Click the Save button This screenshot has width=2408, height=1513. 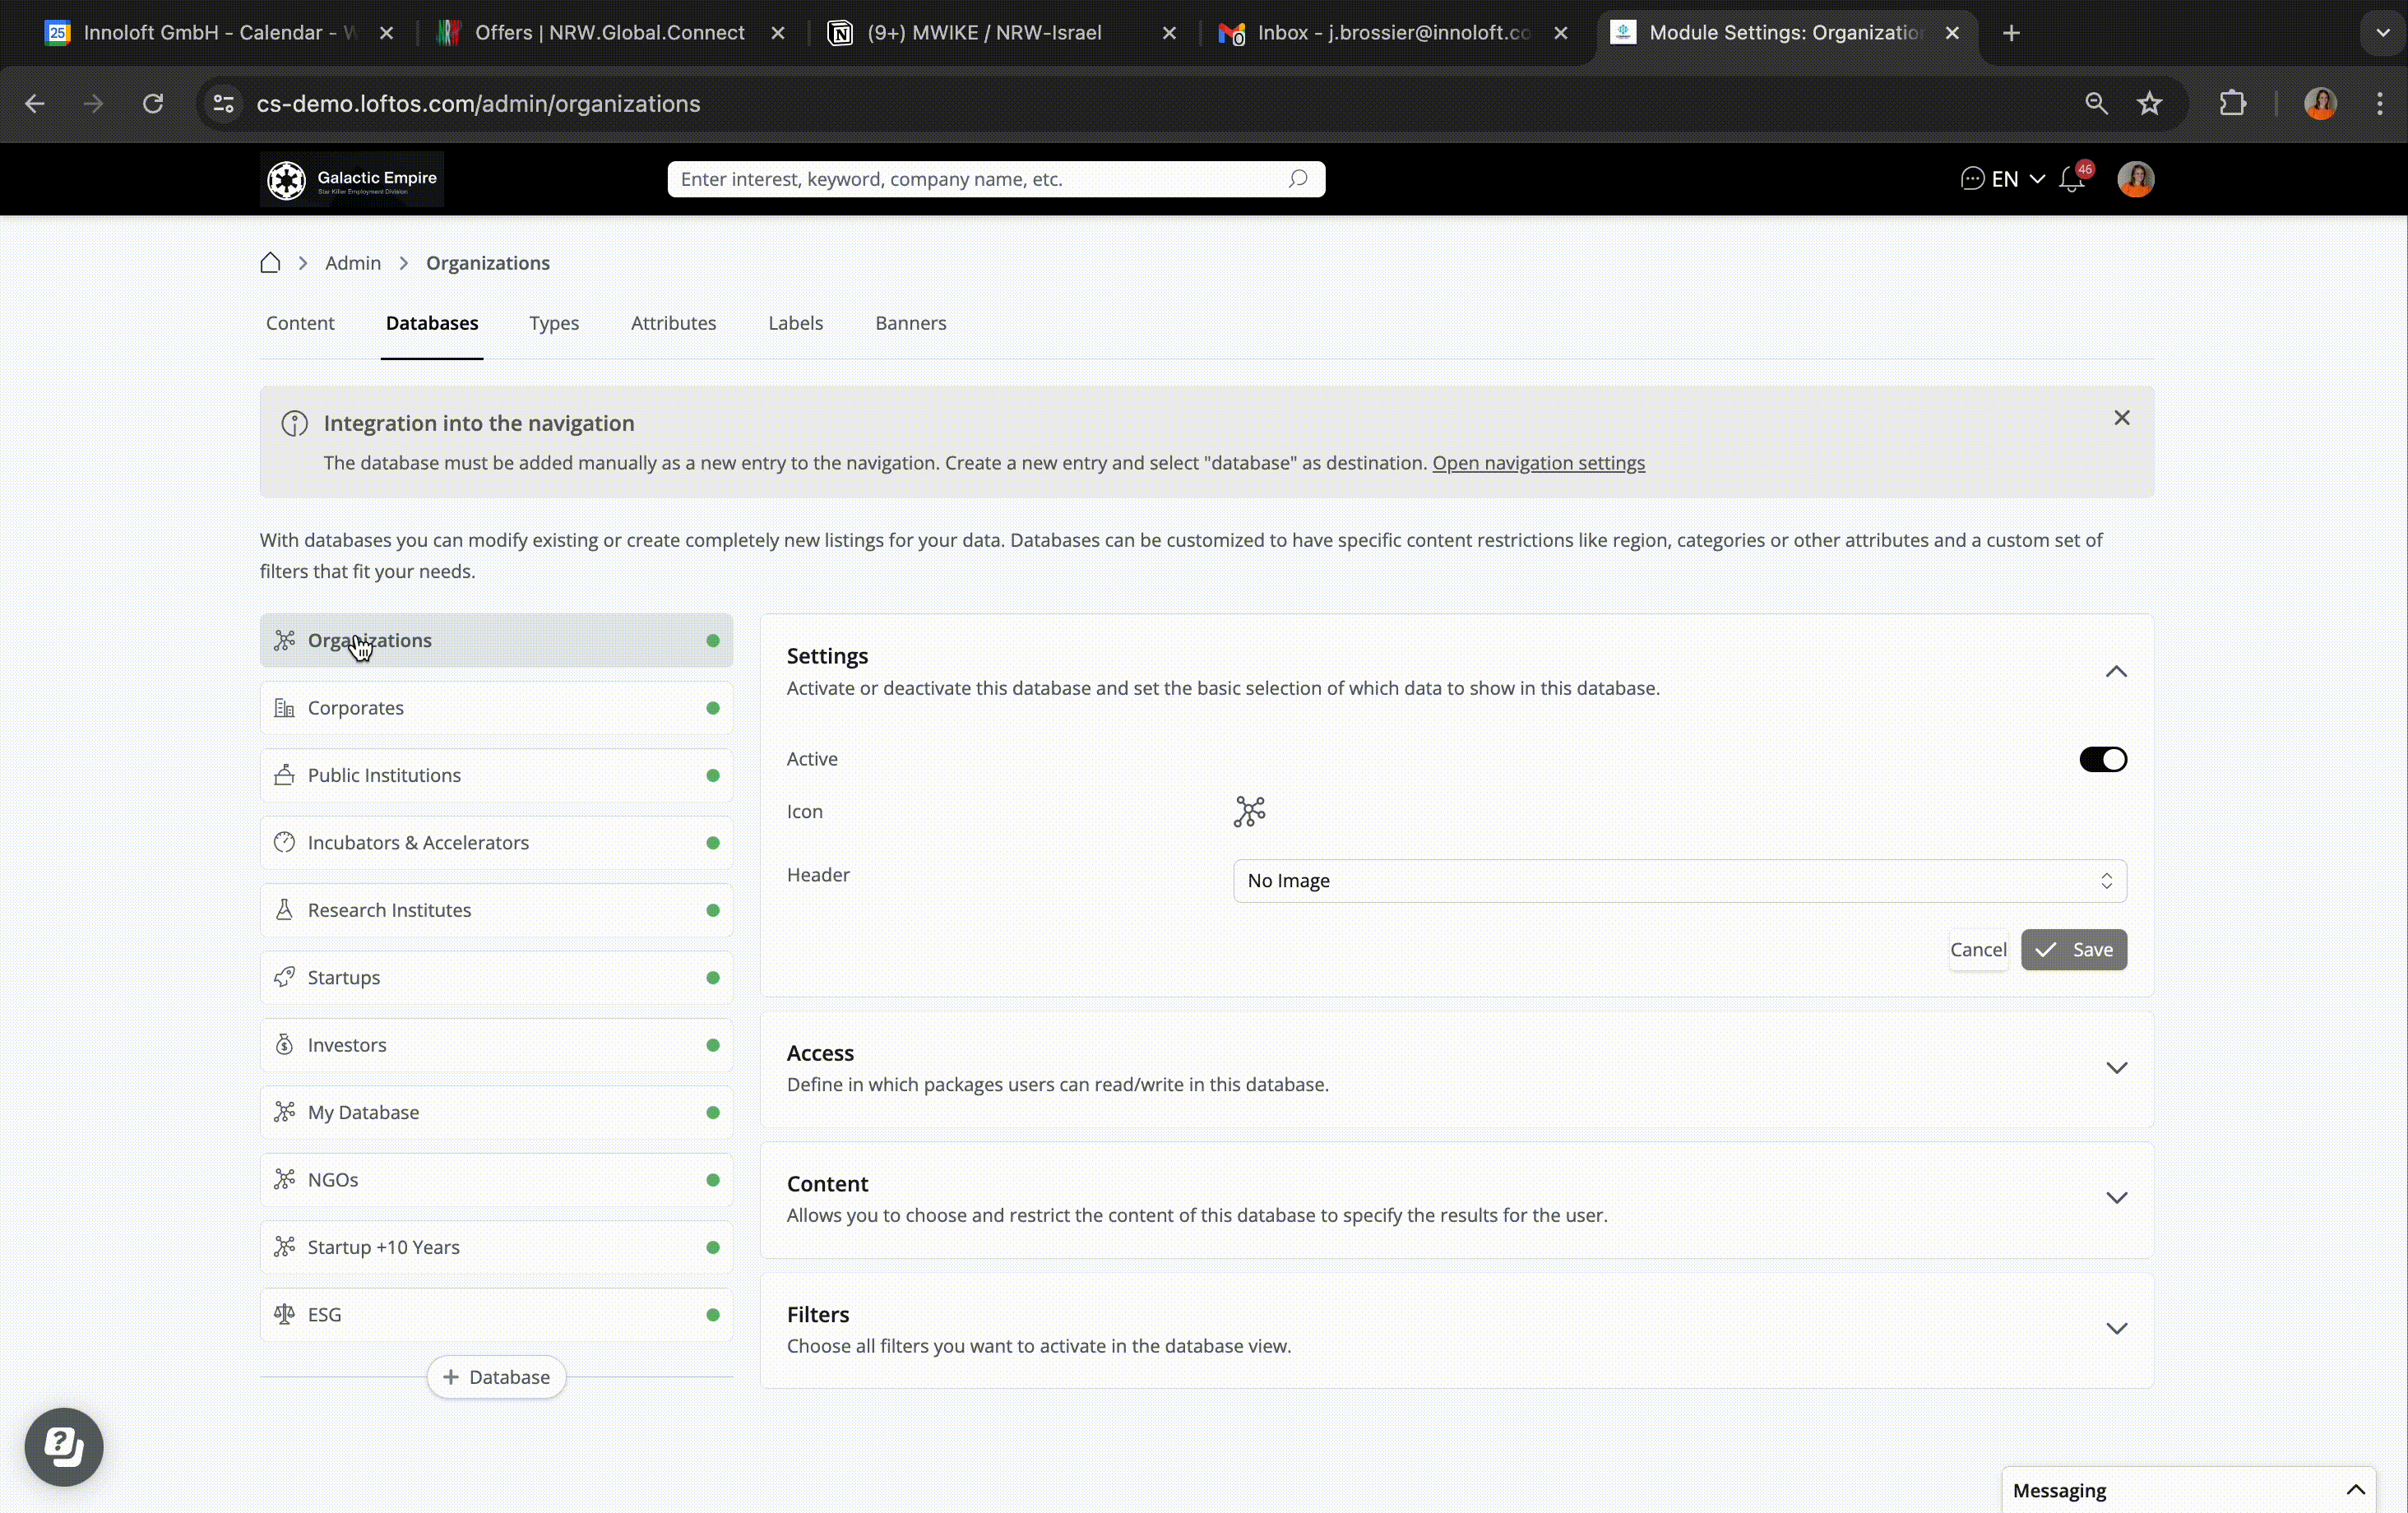2074,950
